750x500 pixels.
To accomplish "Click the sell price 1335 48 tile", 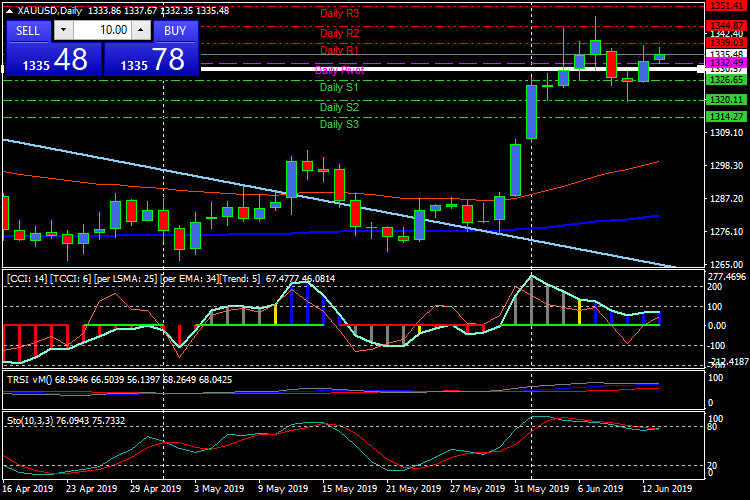I will click(x=52, y=60).
